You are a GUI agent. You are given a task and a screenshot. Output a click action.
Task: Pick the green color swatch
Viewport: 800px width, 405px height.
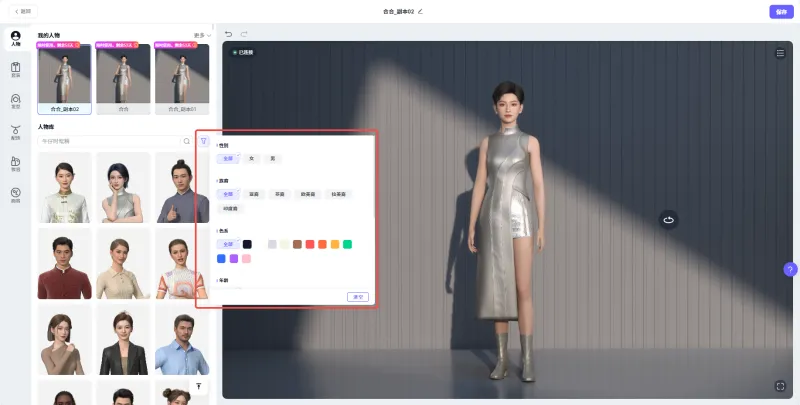(x=347, y=244)
